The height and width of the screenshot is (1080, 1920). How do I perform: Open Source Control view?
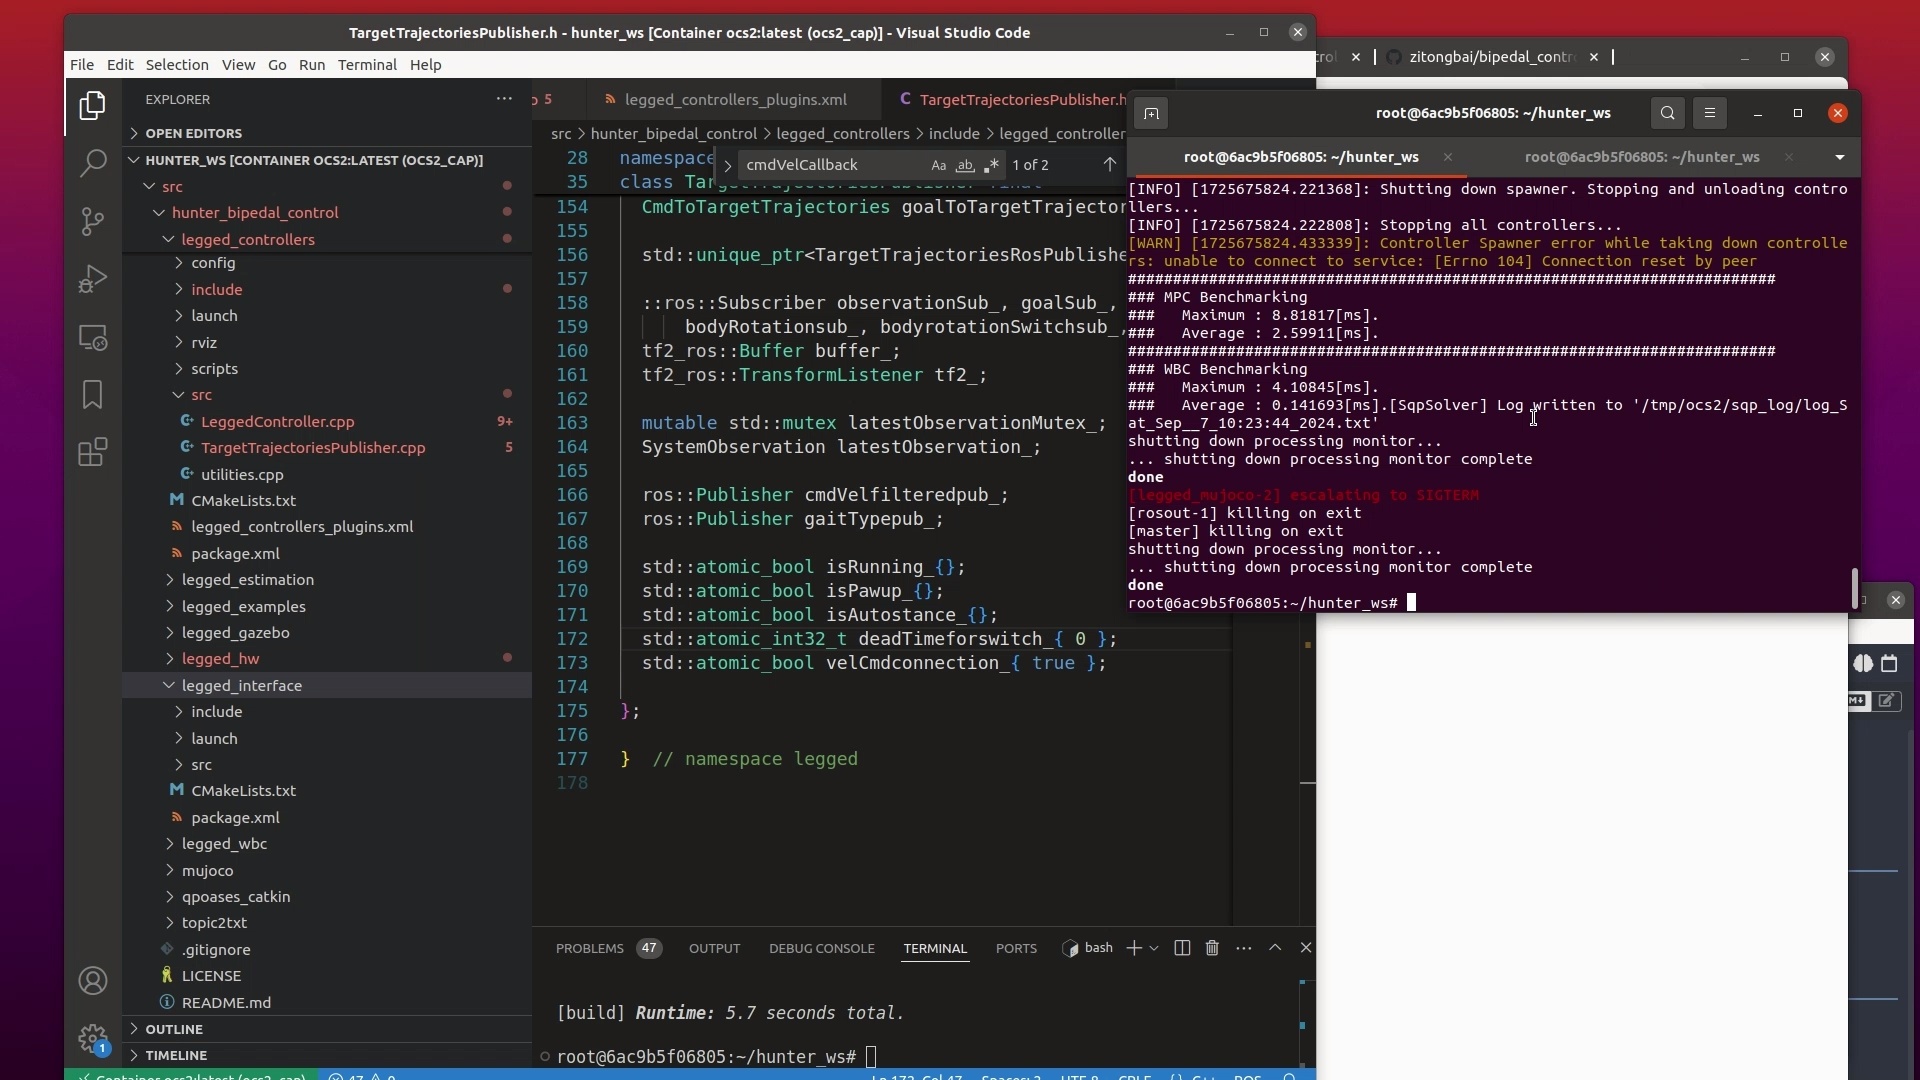click(93, 220)
